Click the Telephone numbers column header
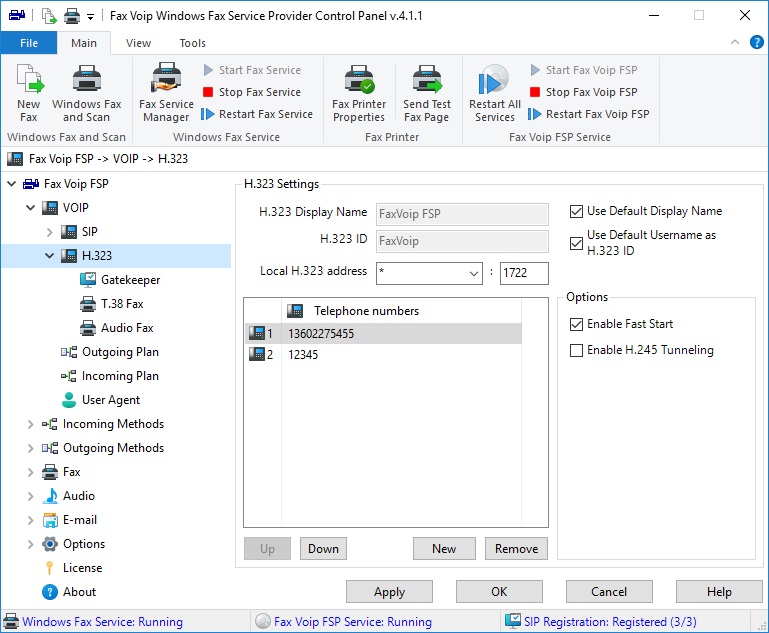This screenshot has width=769, height=633. [x=401, y=311]
